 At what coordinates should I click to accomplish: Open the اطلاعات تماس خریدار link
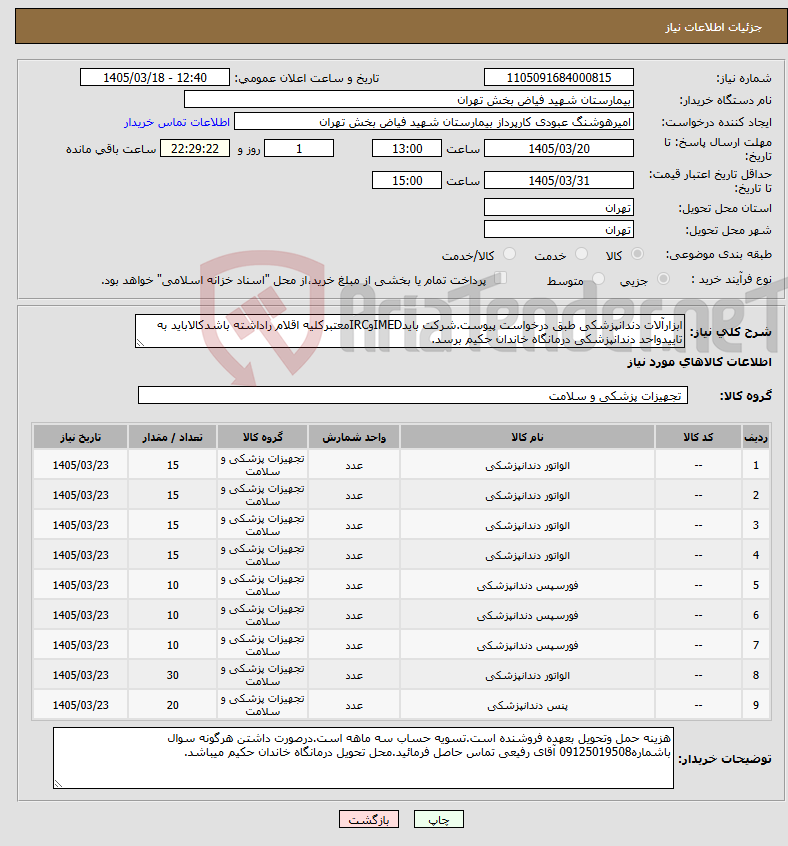click(x=177, y=122)
